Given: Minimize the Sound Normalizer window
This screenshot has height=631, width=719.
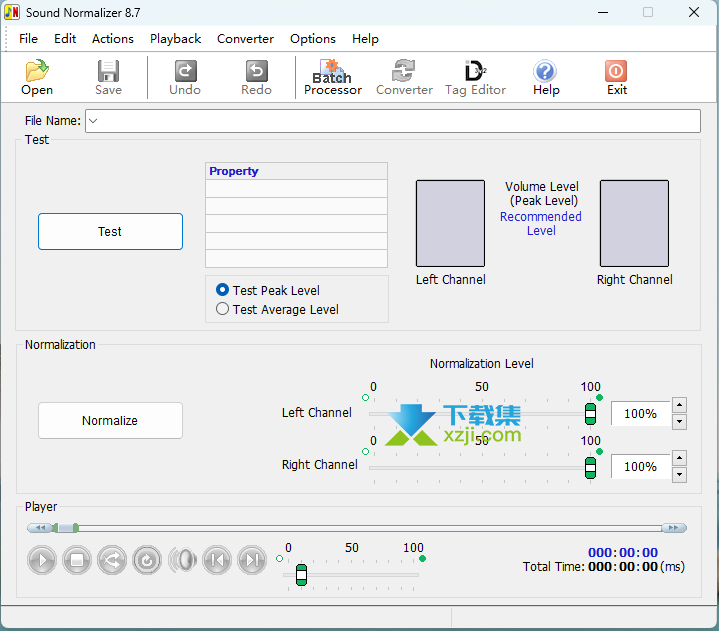Looking at the screenshot, I should point(603,12).
